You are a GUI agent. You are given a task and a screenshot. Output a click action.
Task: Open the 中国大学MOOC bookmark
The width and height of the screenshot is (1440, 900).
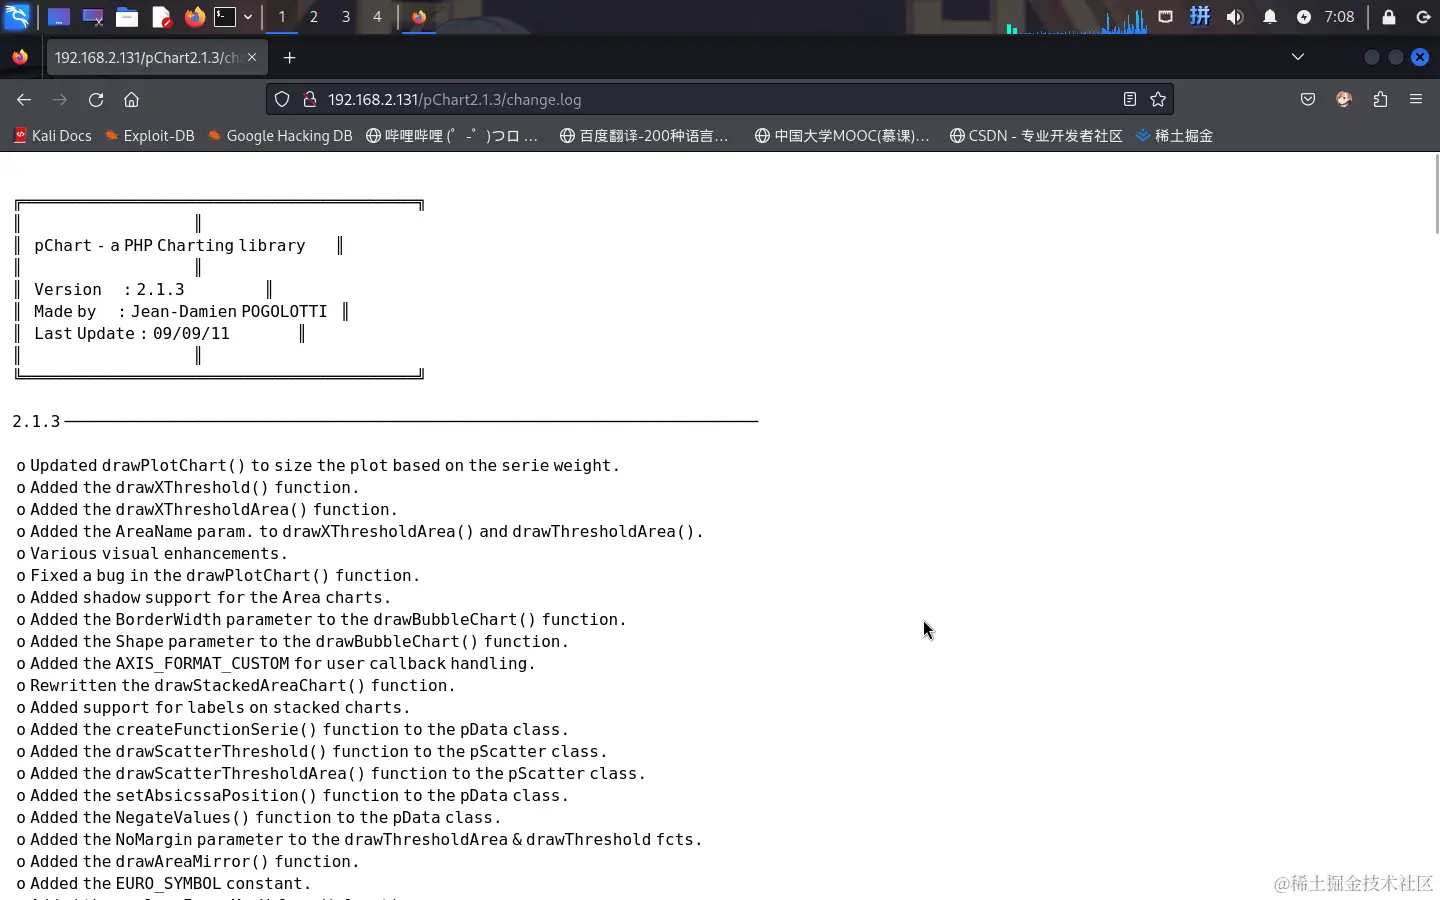pos(842,136)
